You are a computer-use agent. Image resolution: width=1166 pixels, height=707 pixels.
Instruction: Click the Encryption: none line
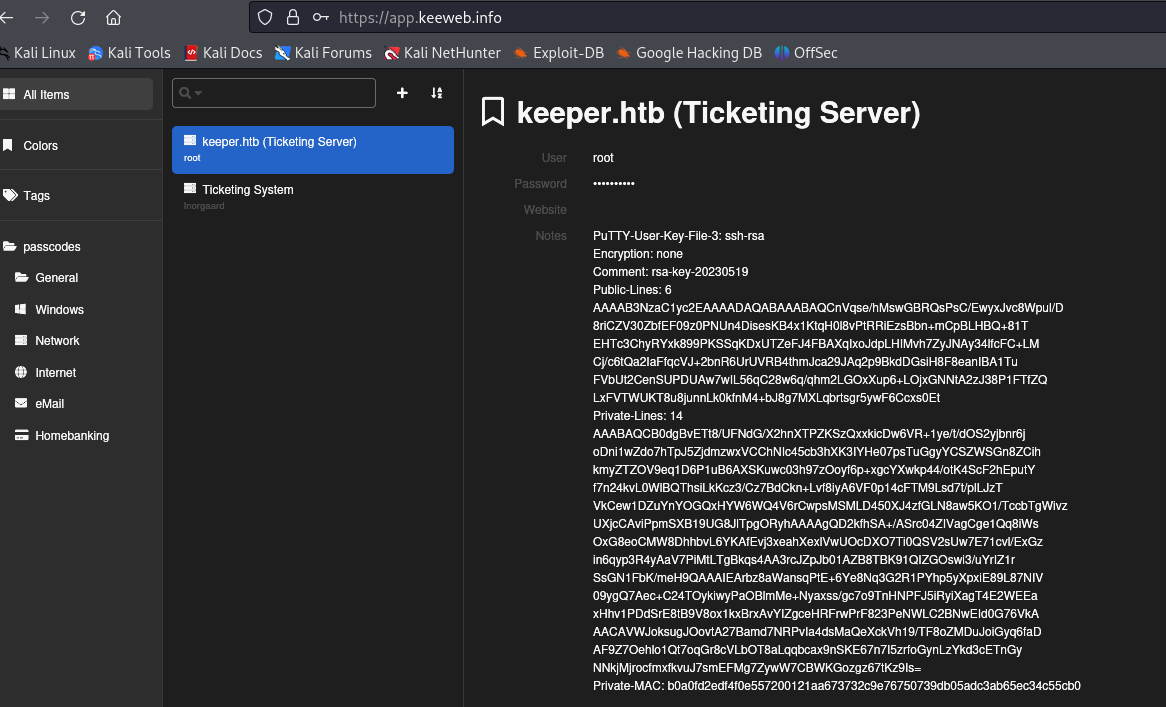pyautogui.click(x=637, y=254)
